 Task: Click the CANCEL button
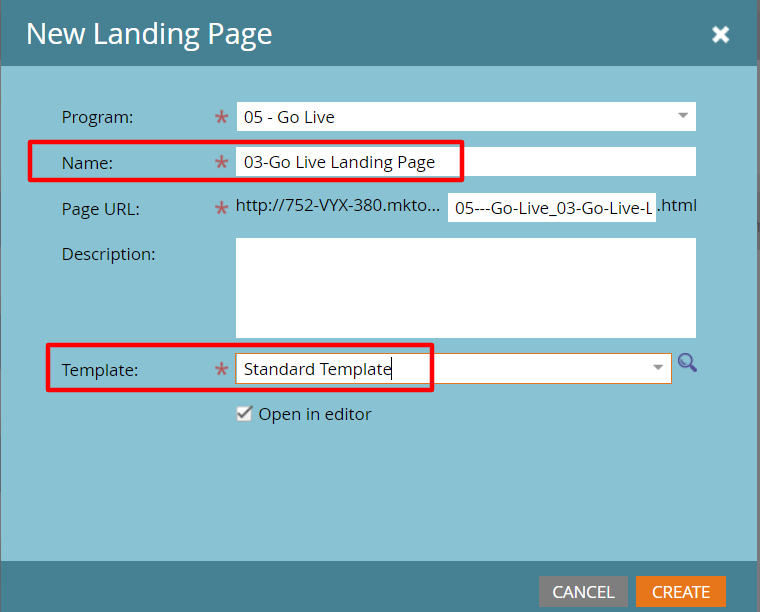coord(583,591)
